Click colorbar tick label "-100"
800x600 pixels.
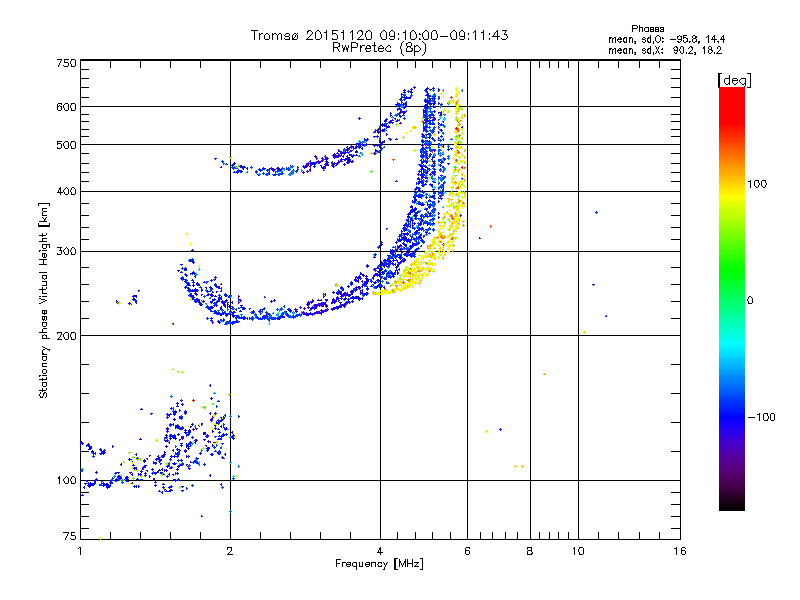[x=761, y=417]
